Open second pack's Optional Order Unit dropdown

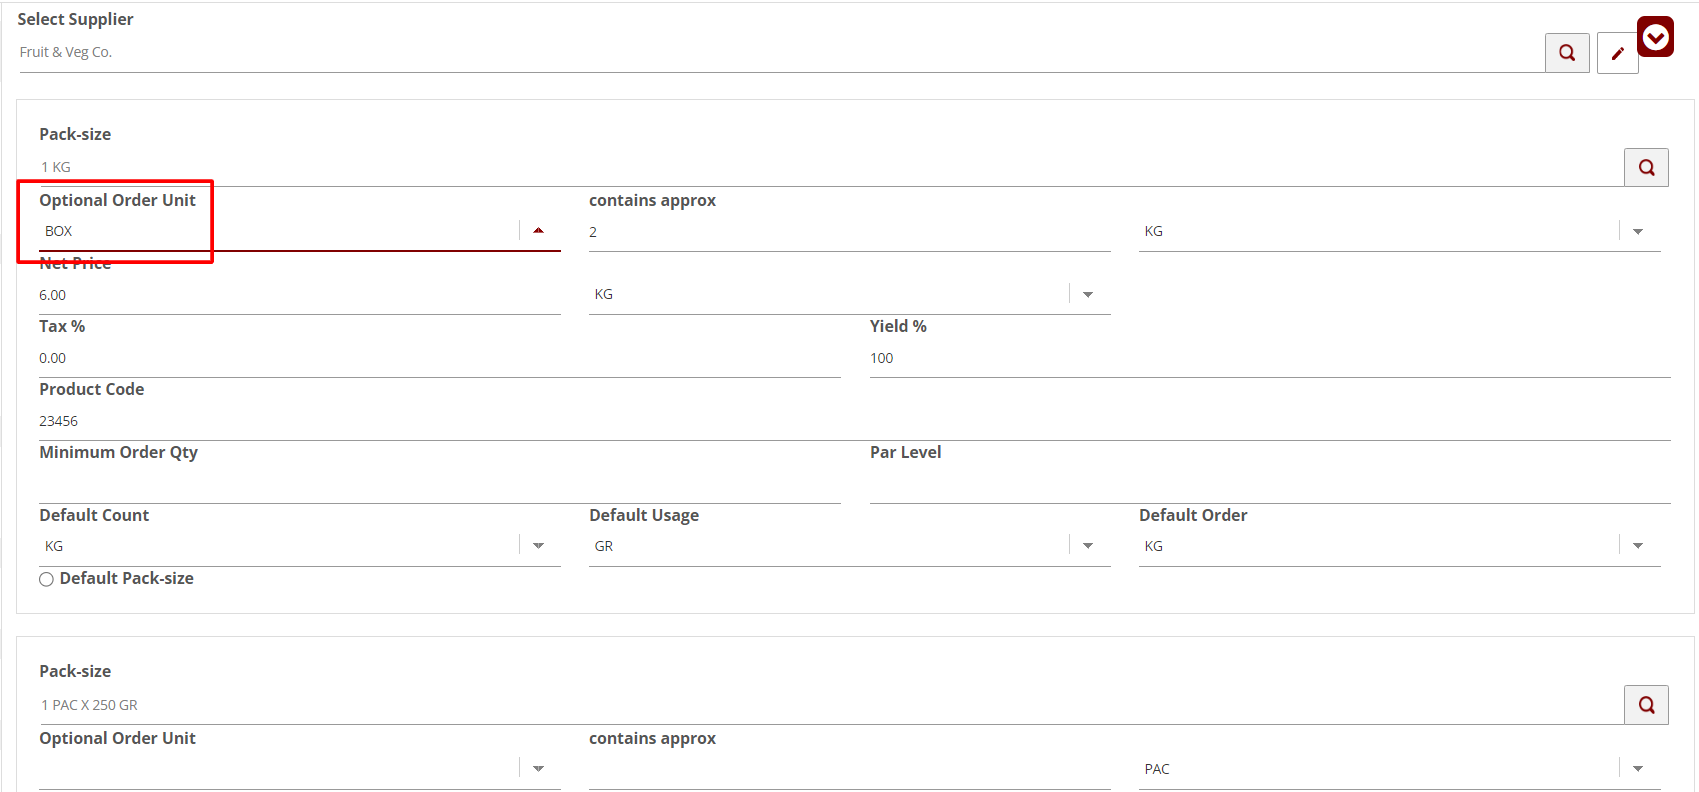[x=538, y=769]
